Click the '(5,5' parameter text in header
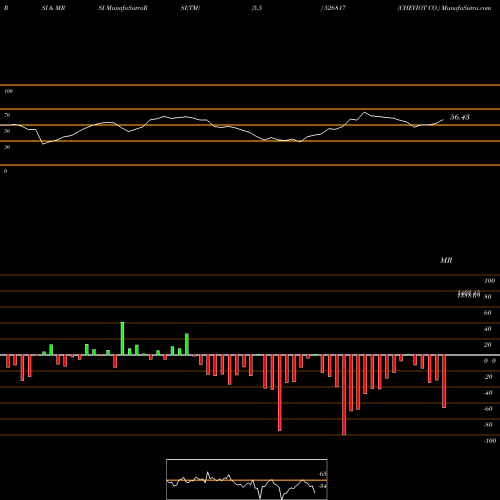Image resolution: width=500 pixels, height=500 pixels. 257,8
